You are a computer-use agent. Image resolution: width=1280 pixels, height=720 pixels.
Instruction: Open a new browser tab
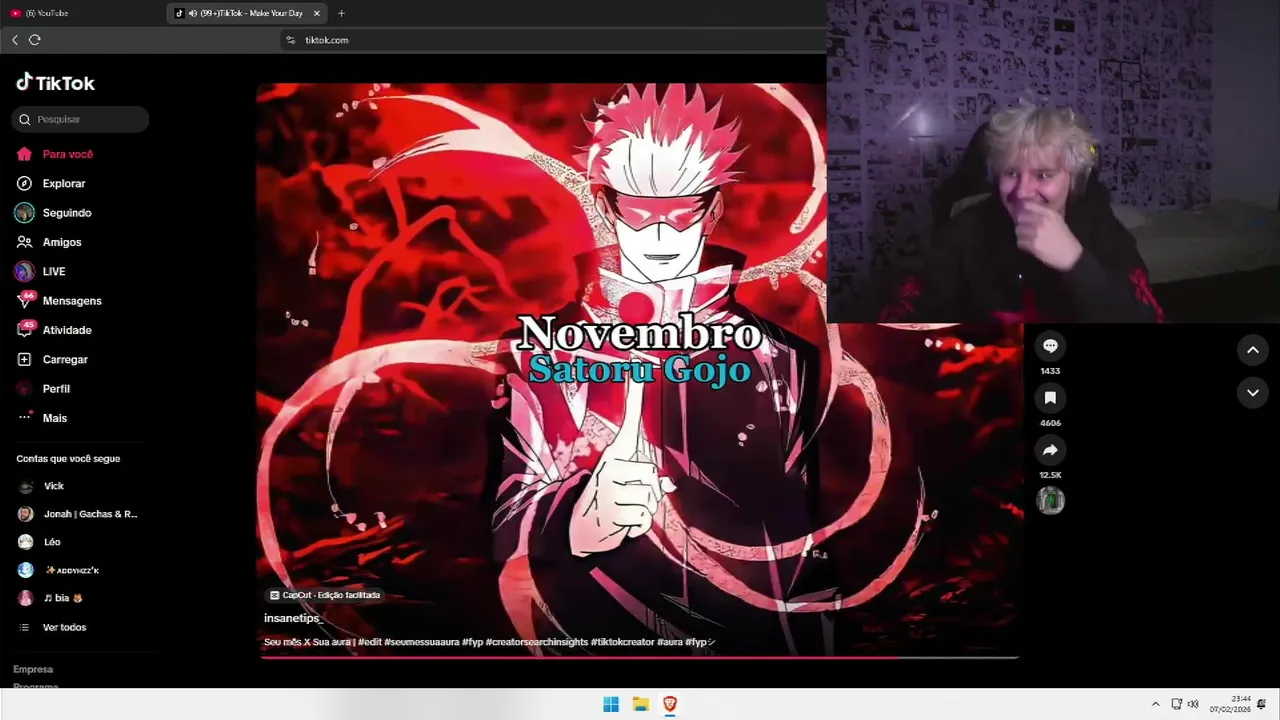point(341,13)
